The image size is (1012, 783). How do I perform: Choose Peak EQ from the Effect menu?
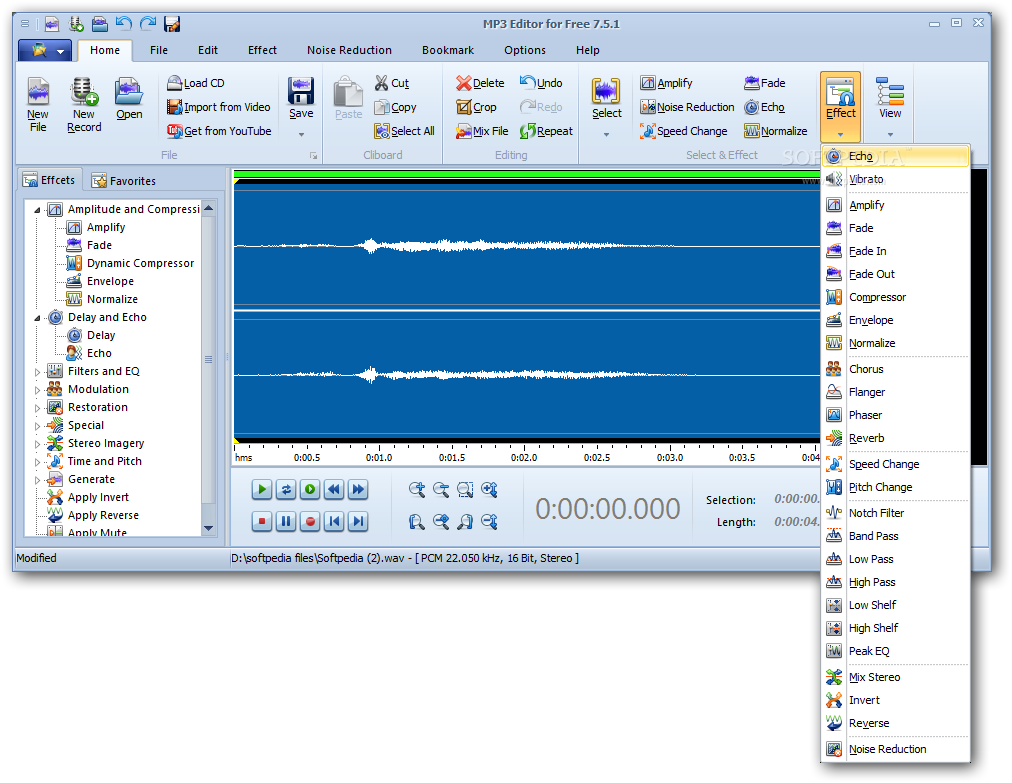tap(896, 651)
